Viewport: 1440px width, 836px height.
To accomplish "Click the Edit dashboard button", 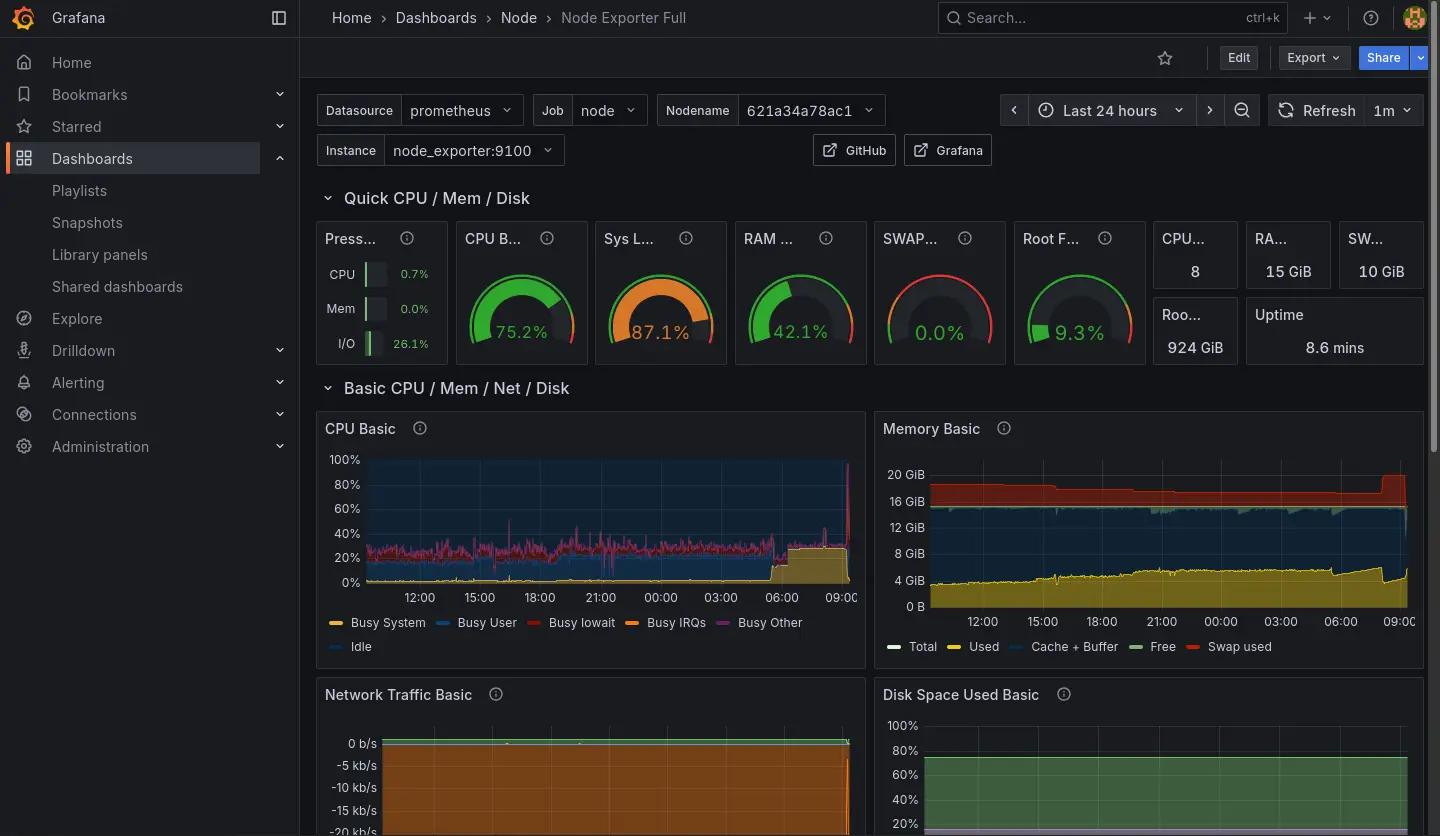I will coord(1239,58).
